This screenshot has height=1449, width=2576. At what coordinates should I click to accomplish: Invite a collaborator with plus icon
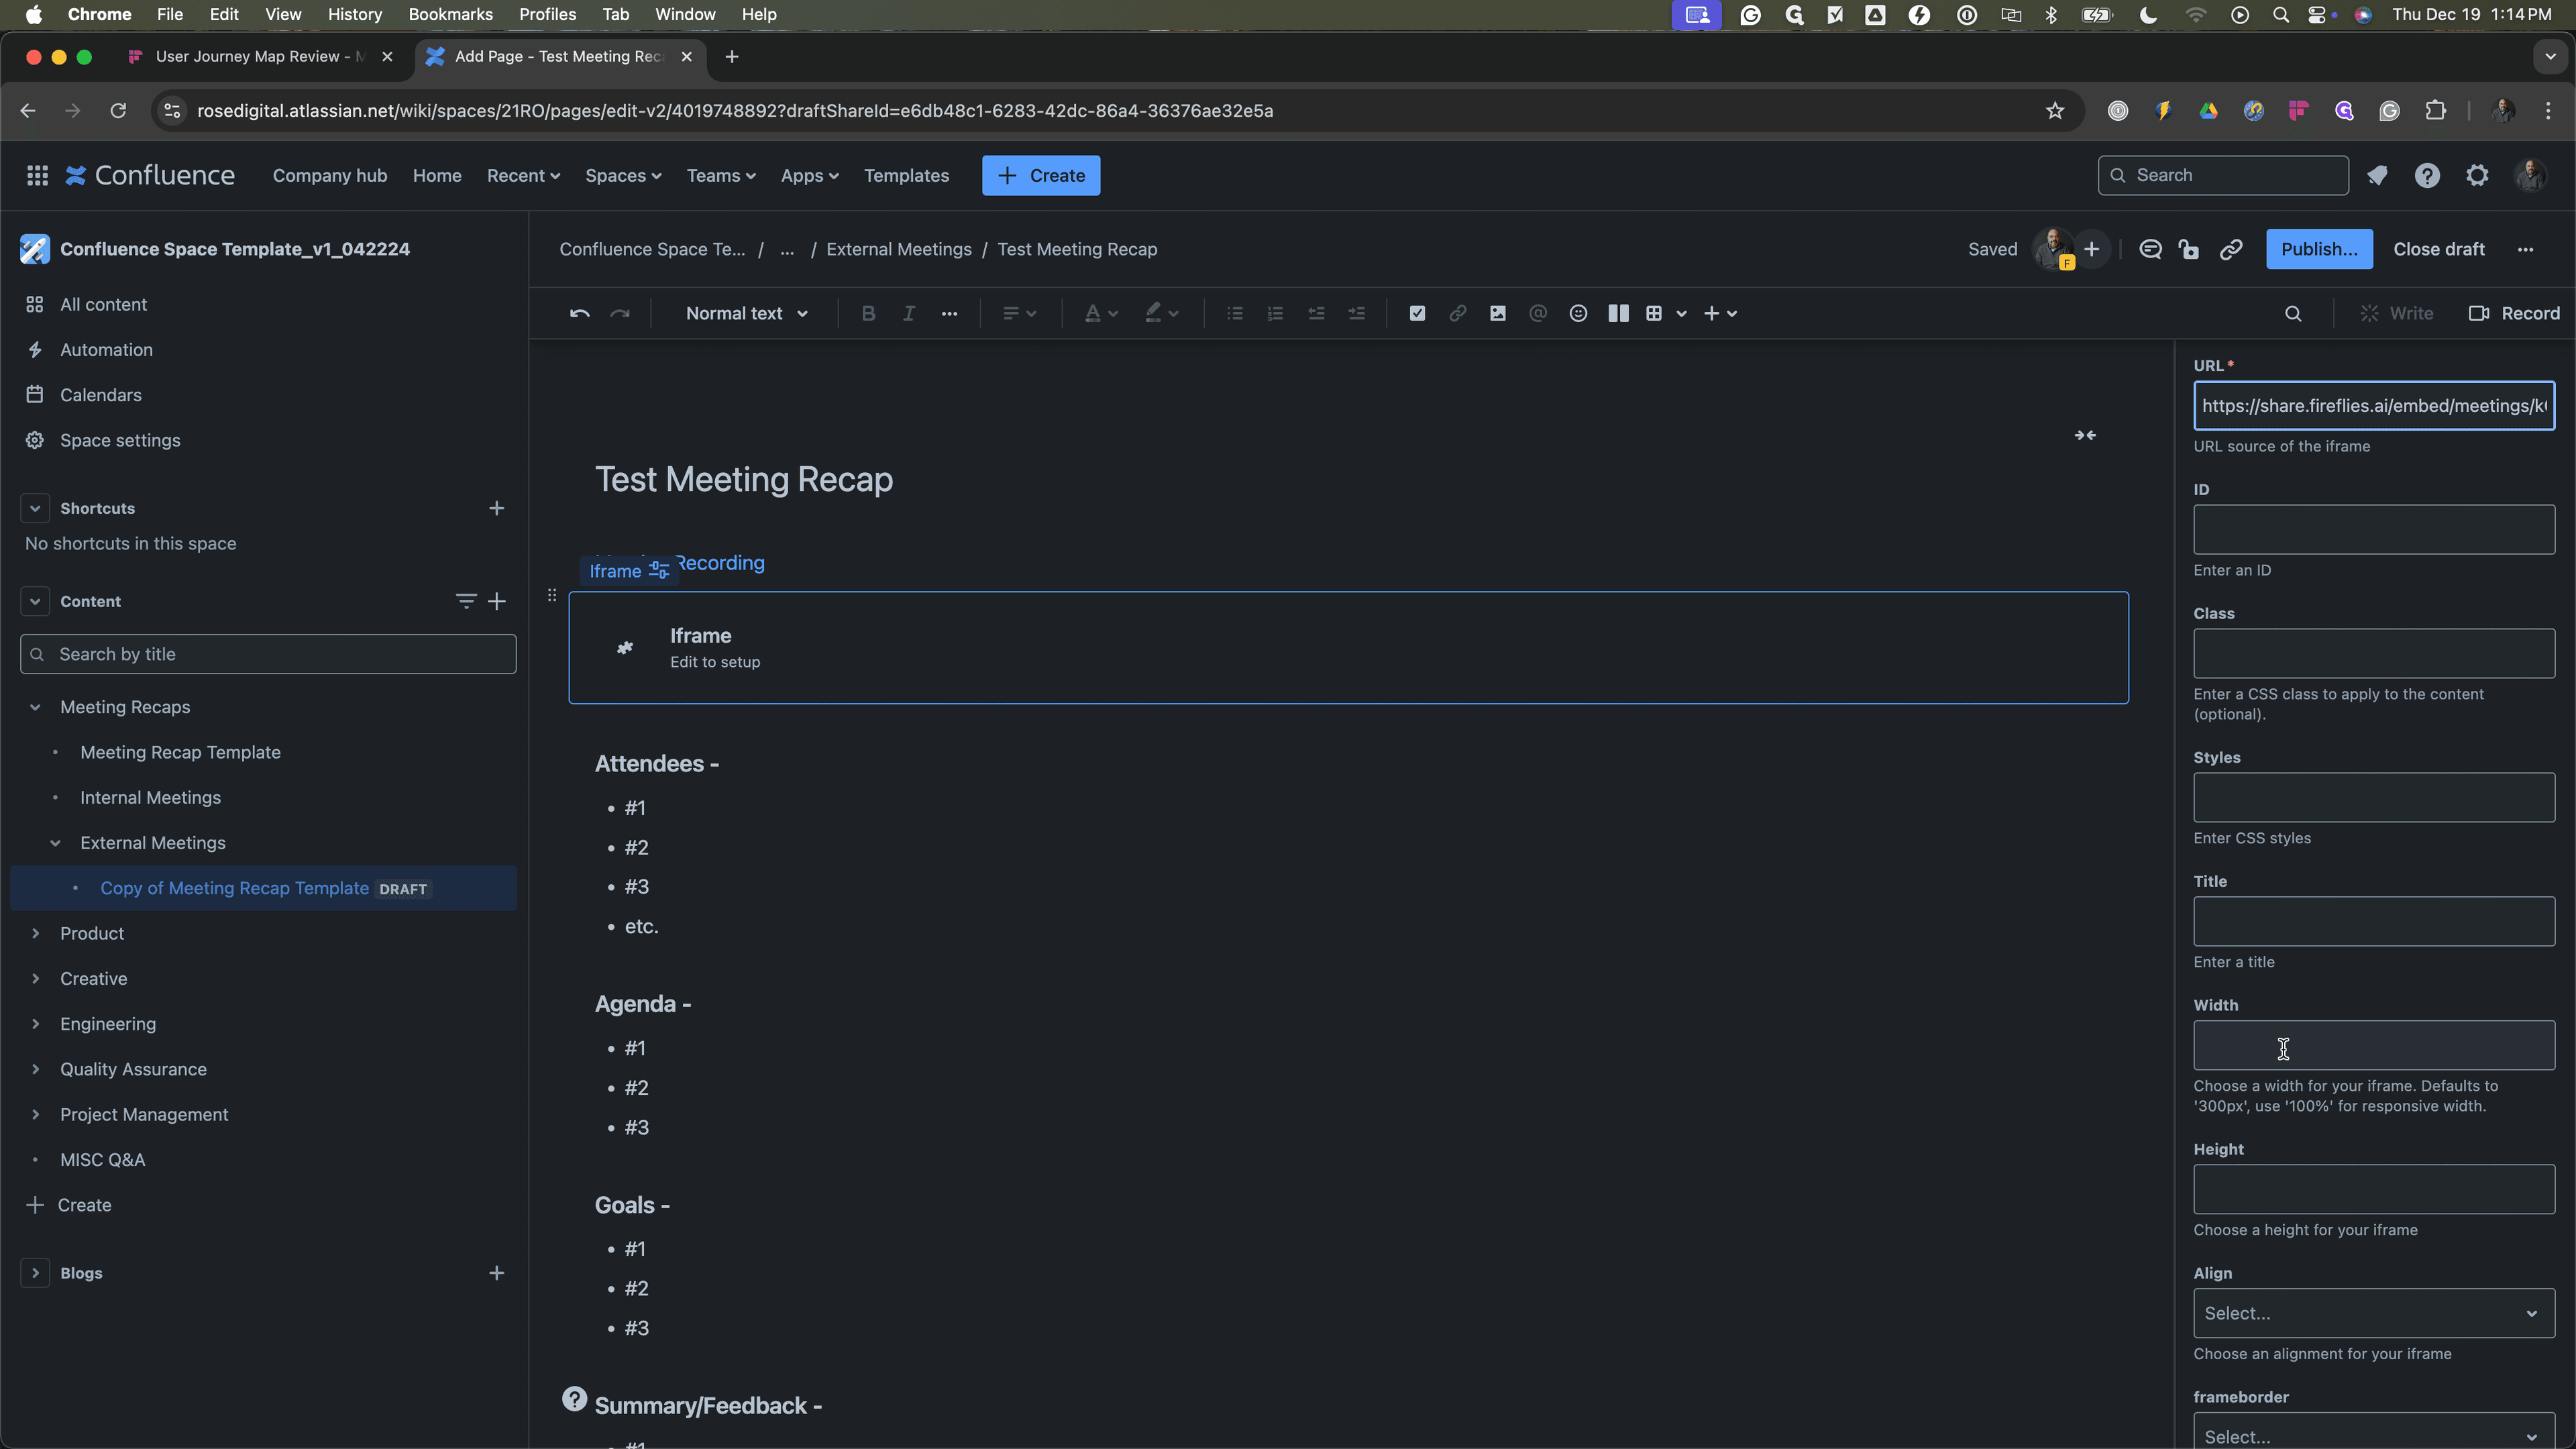click(x=2091, y=249)
